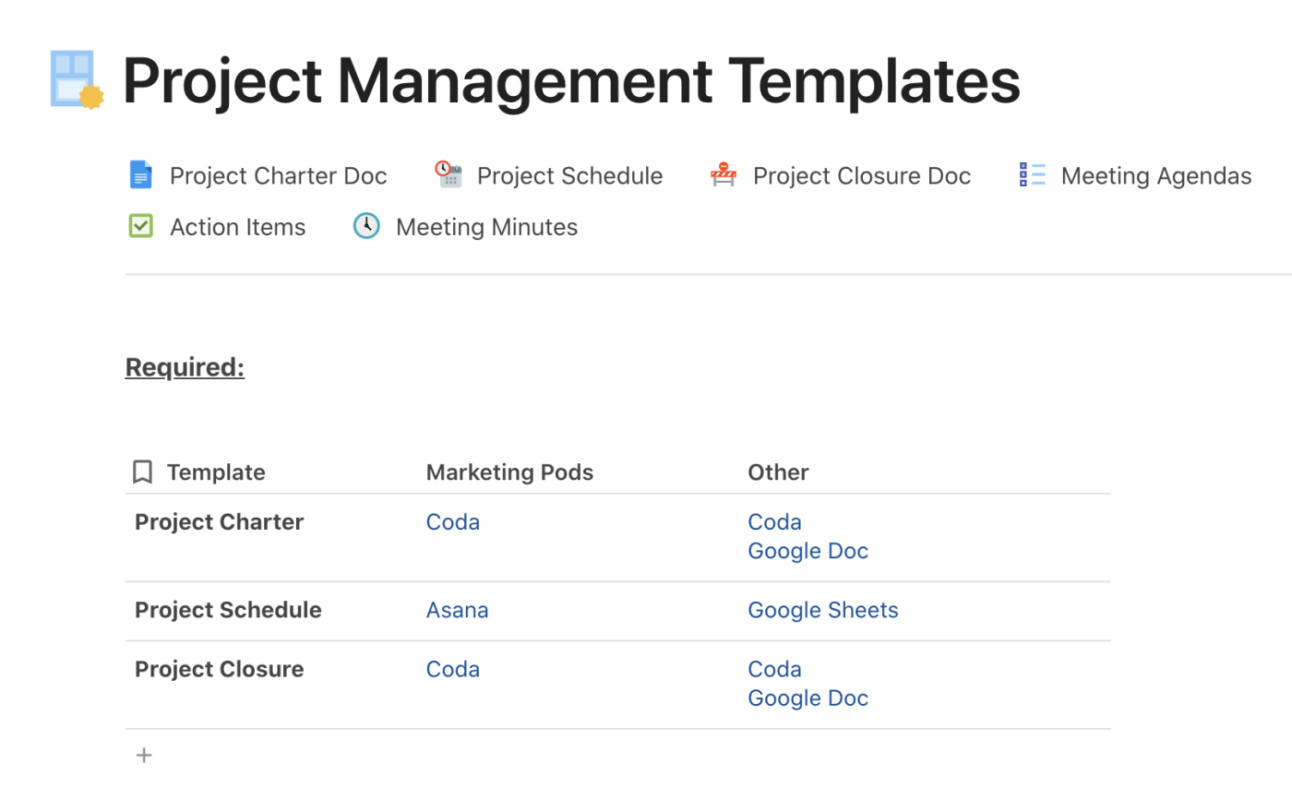Open Google Doc link in the Project Closure row
Viewport: 1292px width, 800px height.
807,698
